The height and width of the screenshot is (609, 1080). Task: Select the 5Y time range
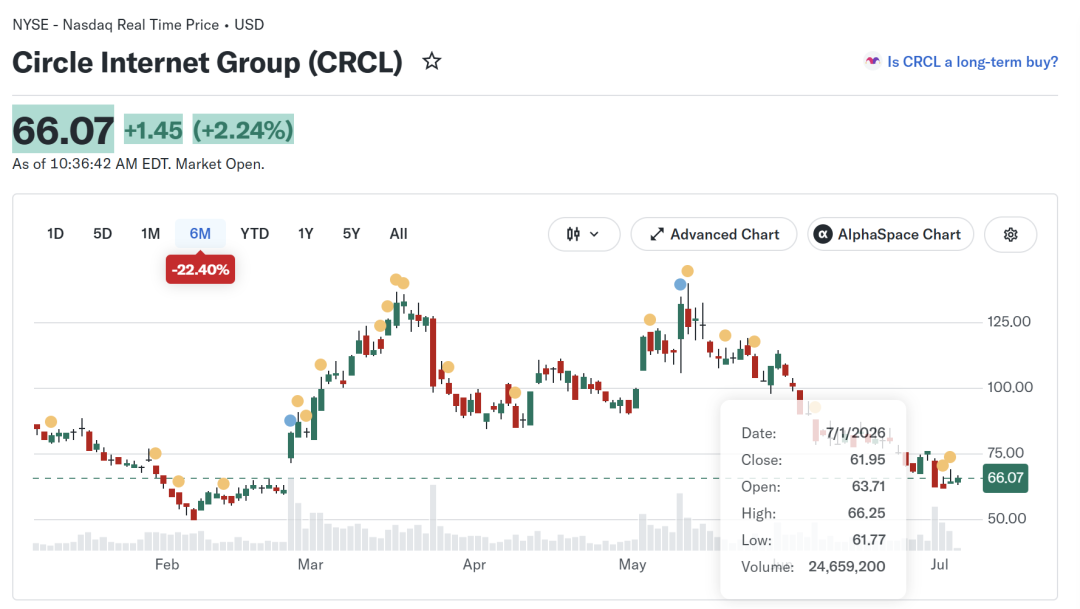pyautogui.click(x=351, y=234)
